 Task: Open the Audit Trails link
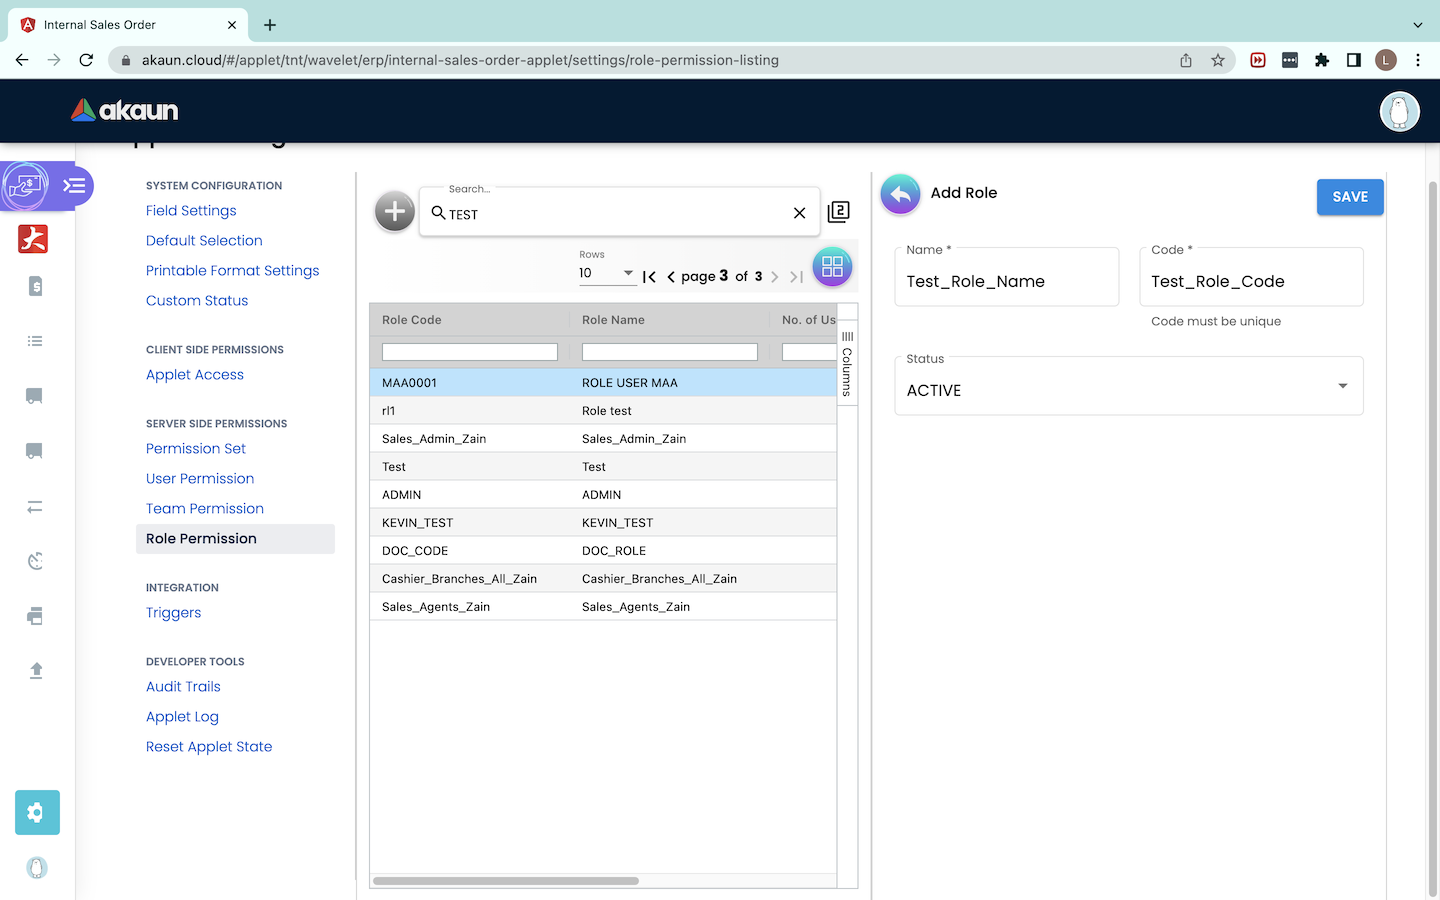tap(183, 687)
